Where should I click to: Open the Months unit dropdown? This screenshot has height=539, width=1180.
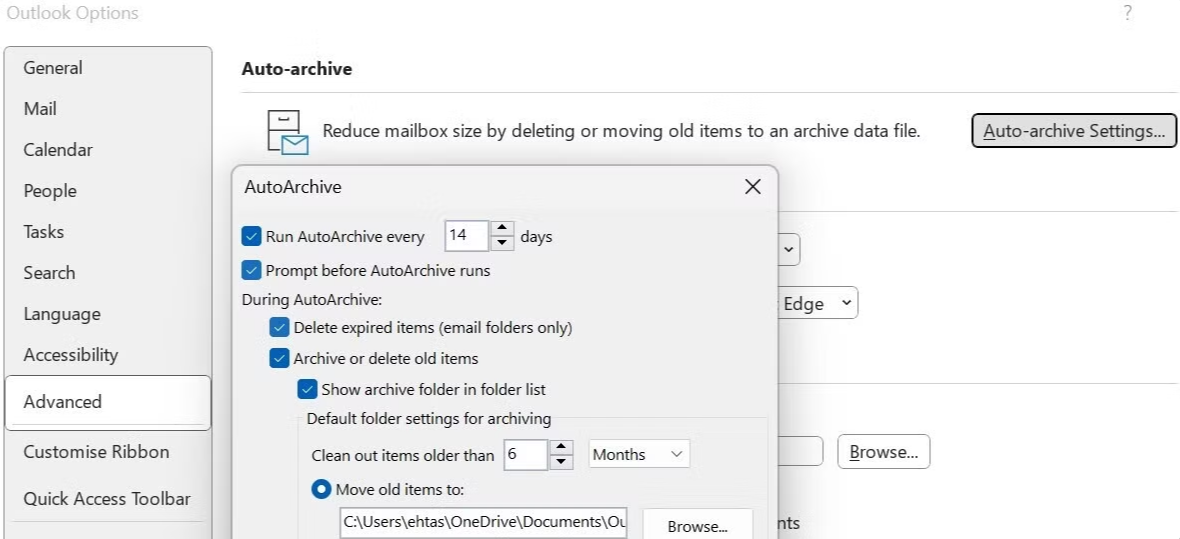tap(639, 454)
